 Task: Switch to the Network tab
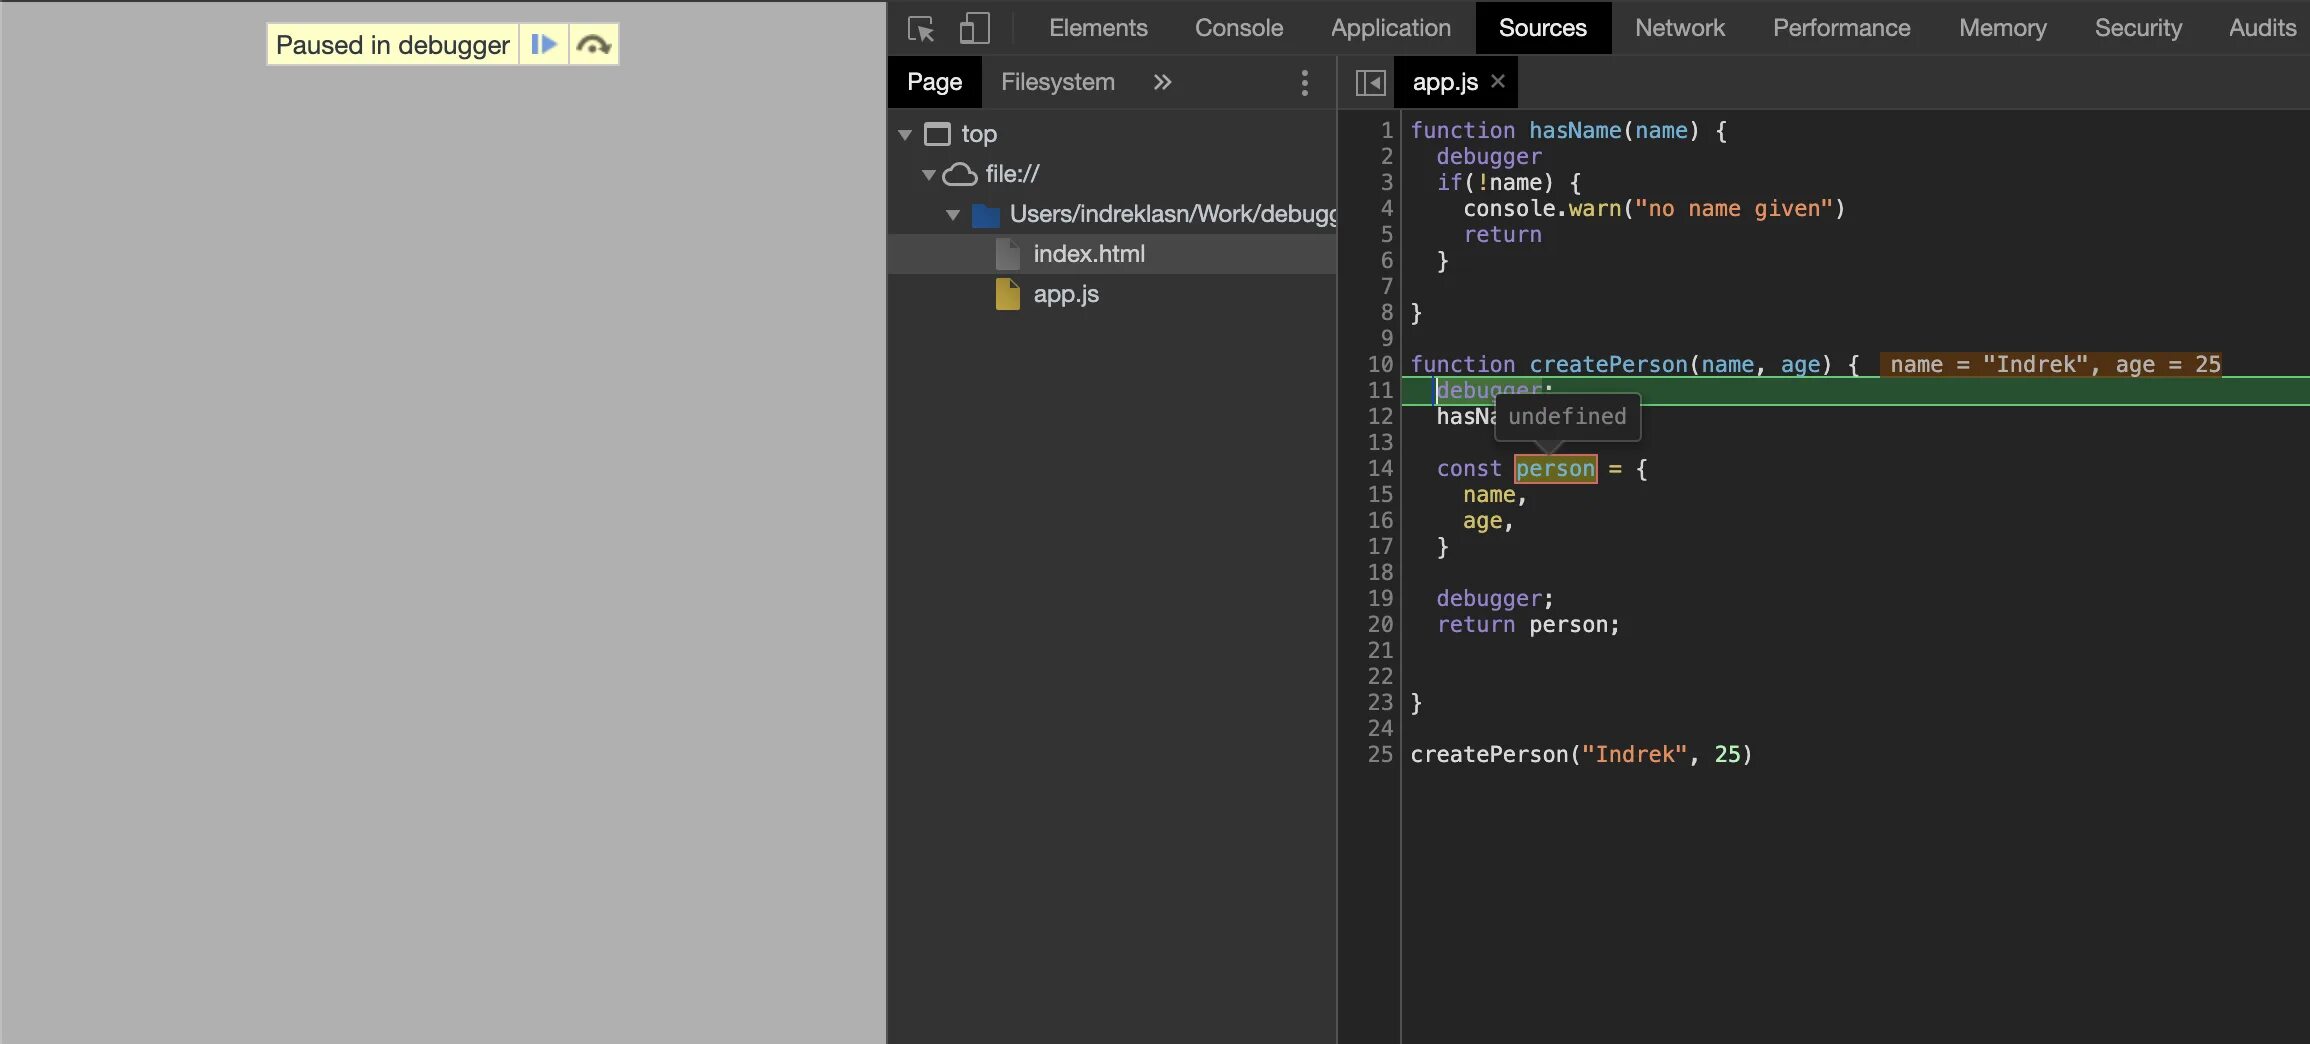[1680, 28]
